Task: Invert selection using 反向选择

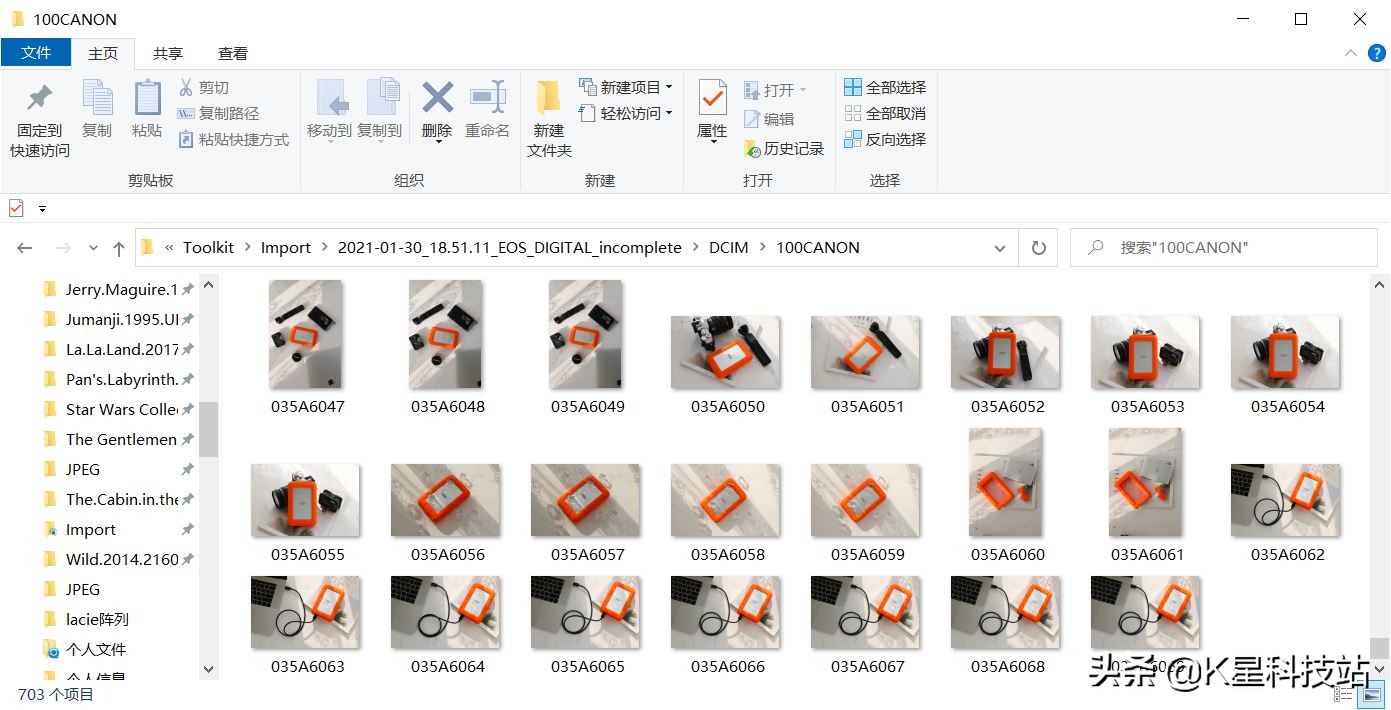Action: pyautogui.click(x=885, y=139)
